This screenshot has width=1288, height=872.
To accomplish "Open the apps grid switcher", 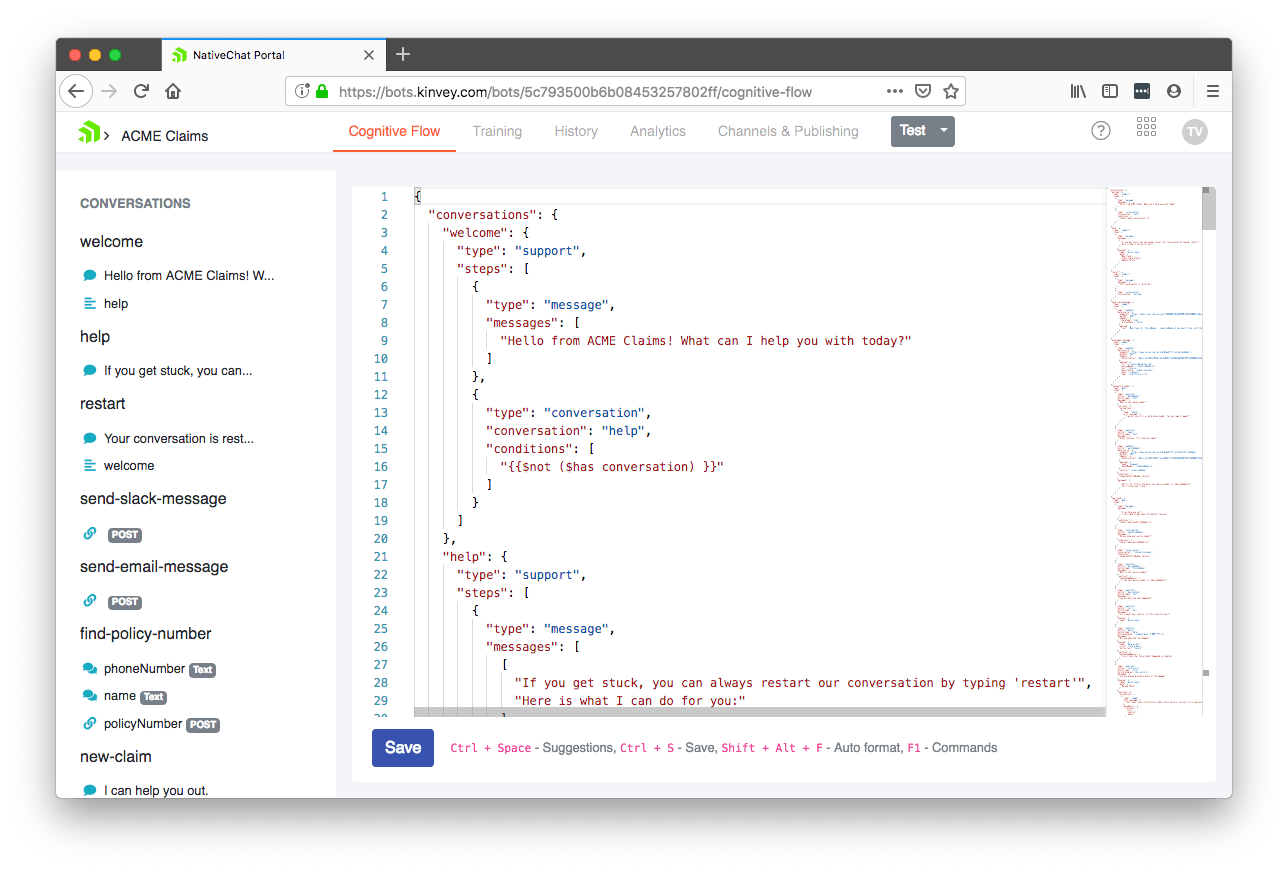I will (1147, 128).
